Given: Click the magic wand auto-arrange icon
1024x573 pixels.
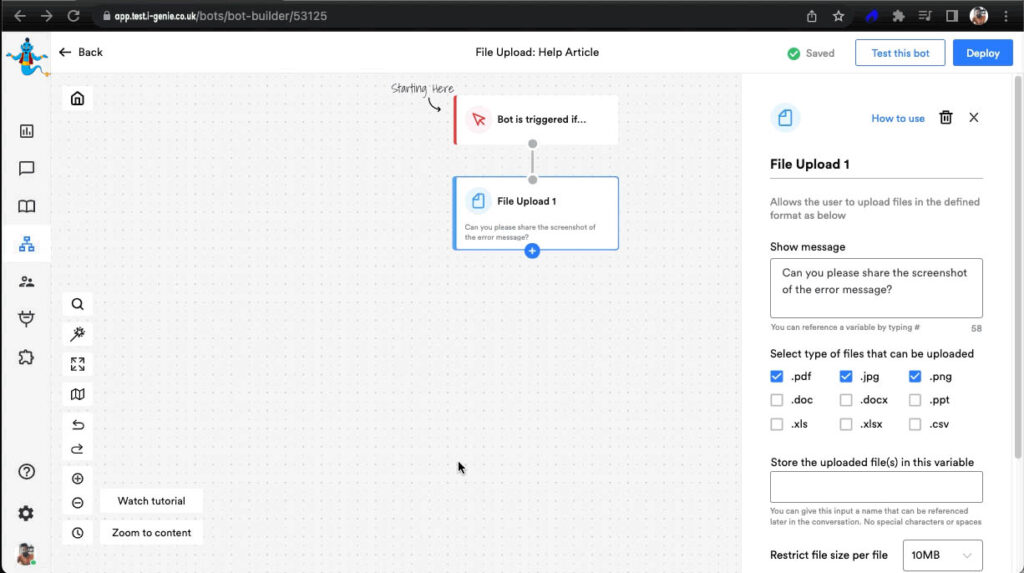Looking at the screenshot, I should [77, 334].
